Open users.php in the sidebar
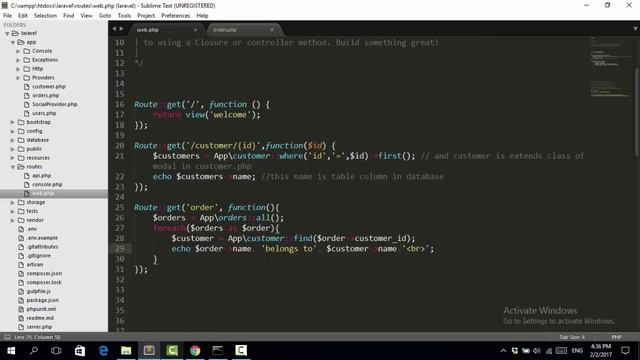 coord(44,113)
